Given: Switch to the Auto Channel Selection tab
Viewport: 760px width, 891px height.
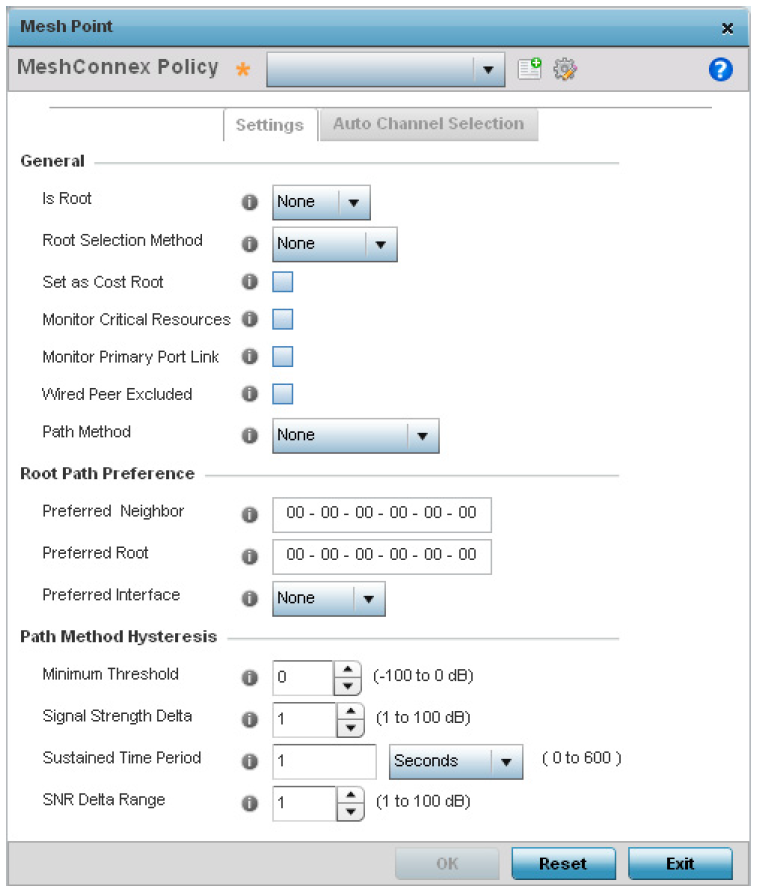Looking at the screenshot, I should click(x=429, y=124).
